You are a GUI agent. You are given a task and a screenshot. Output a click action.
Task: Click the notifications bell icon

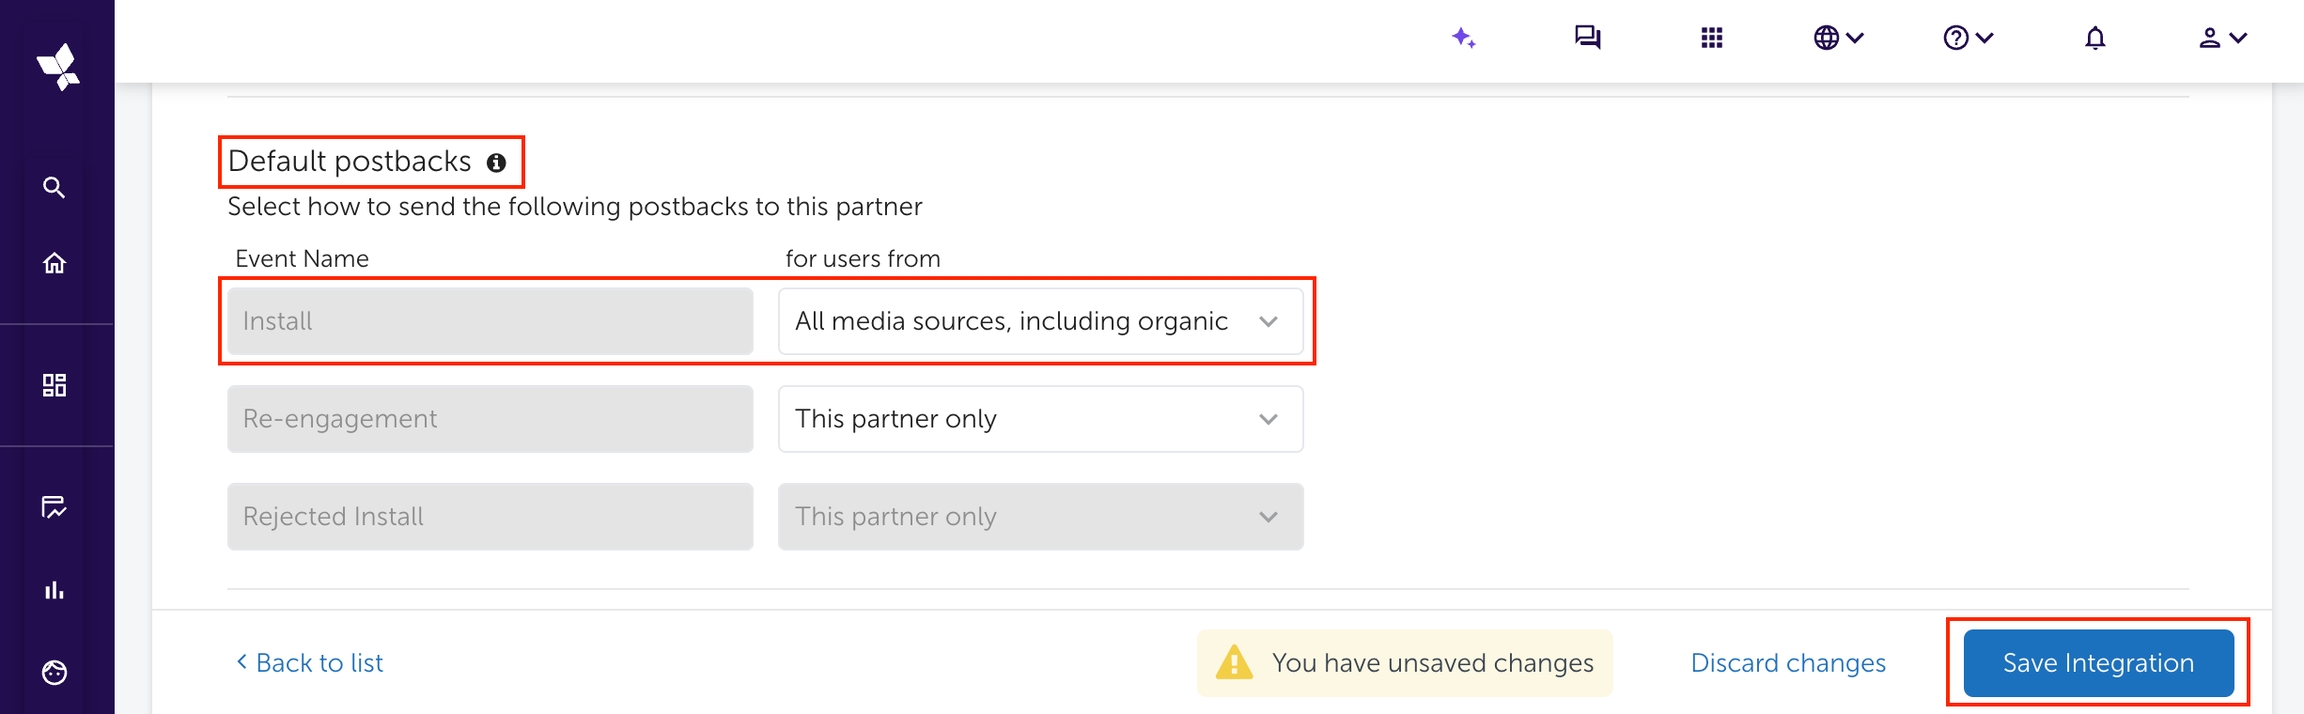(x=2095, y=38)
